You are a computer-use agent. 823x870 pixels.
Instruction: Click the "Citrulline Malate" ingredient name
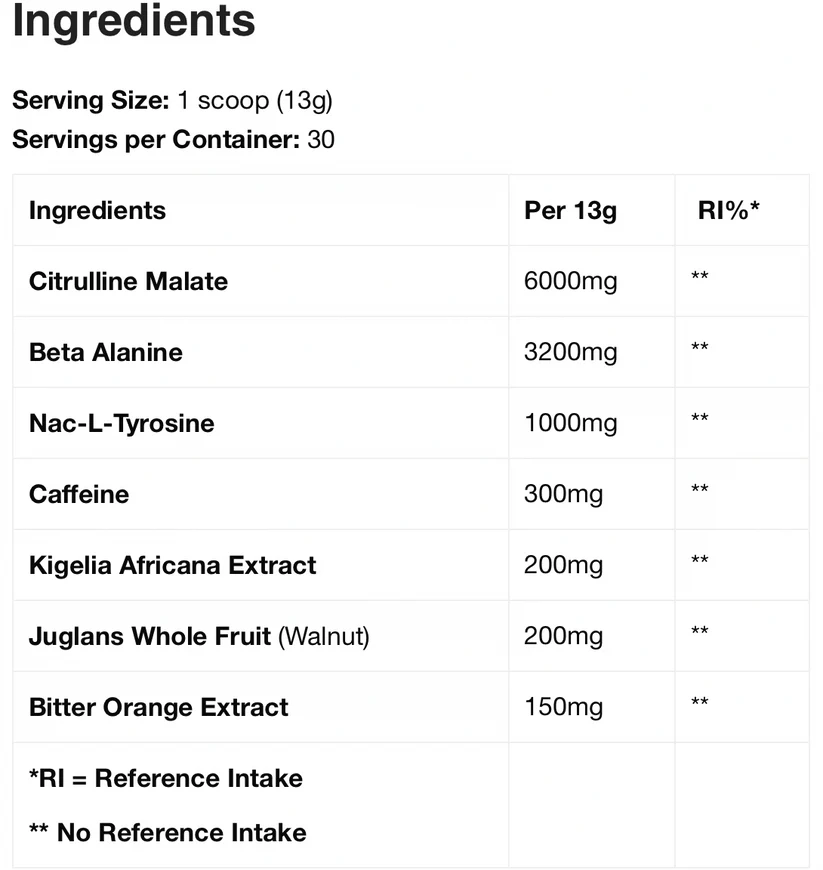tap(128, 281)
